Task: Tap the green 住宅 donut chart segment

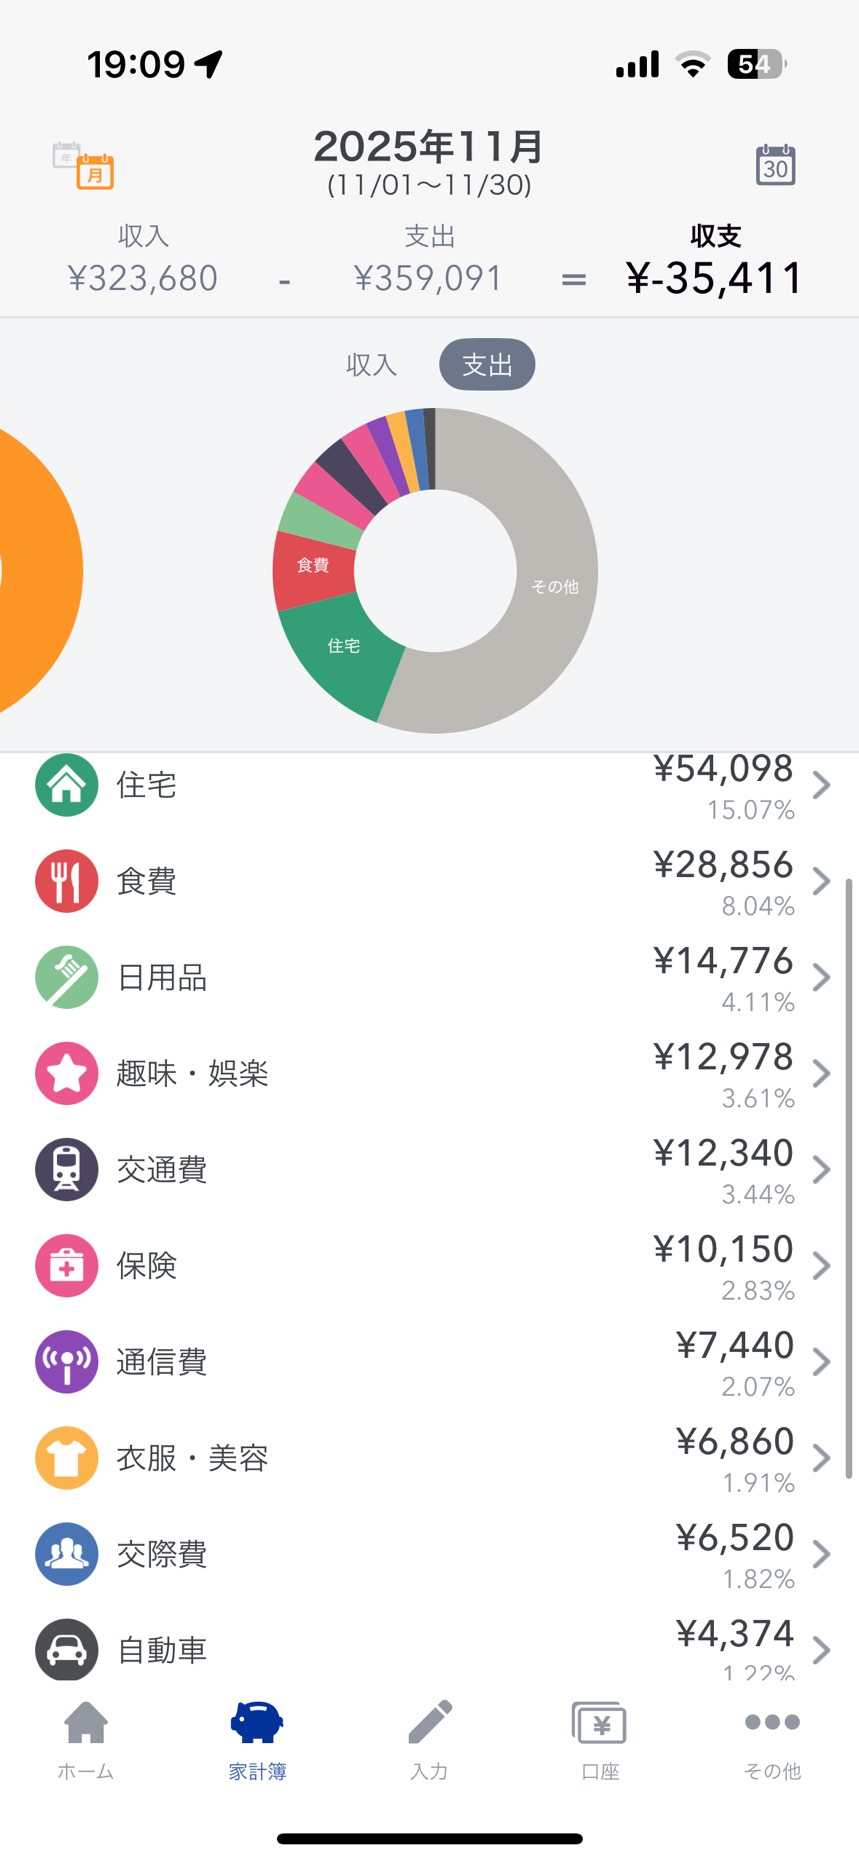Action: coord(340,650)
